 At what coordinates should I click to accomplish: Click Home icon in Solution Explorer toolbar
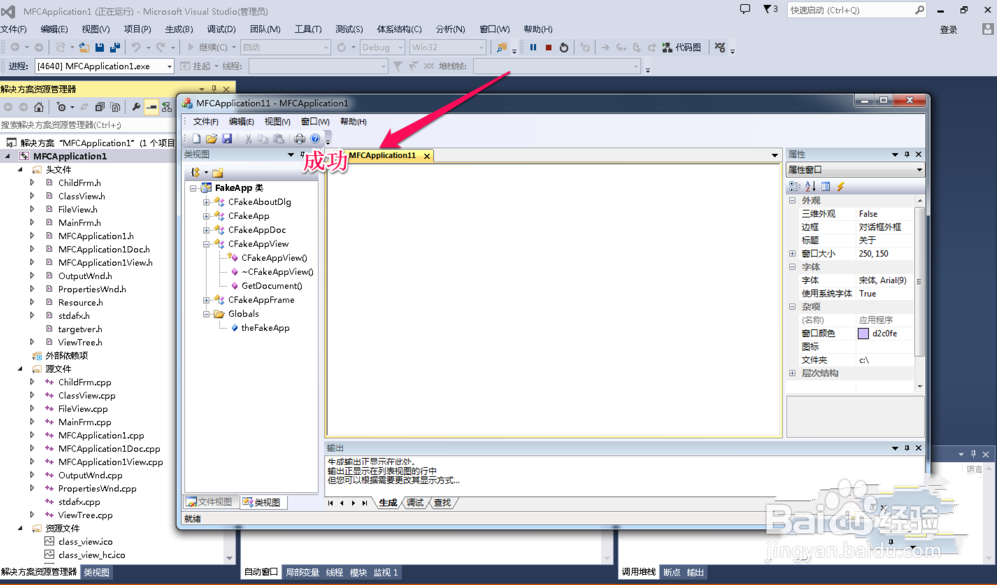pyautogui.click(x=39, y=107)
